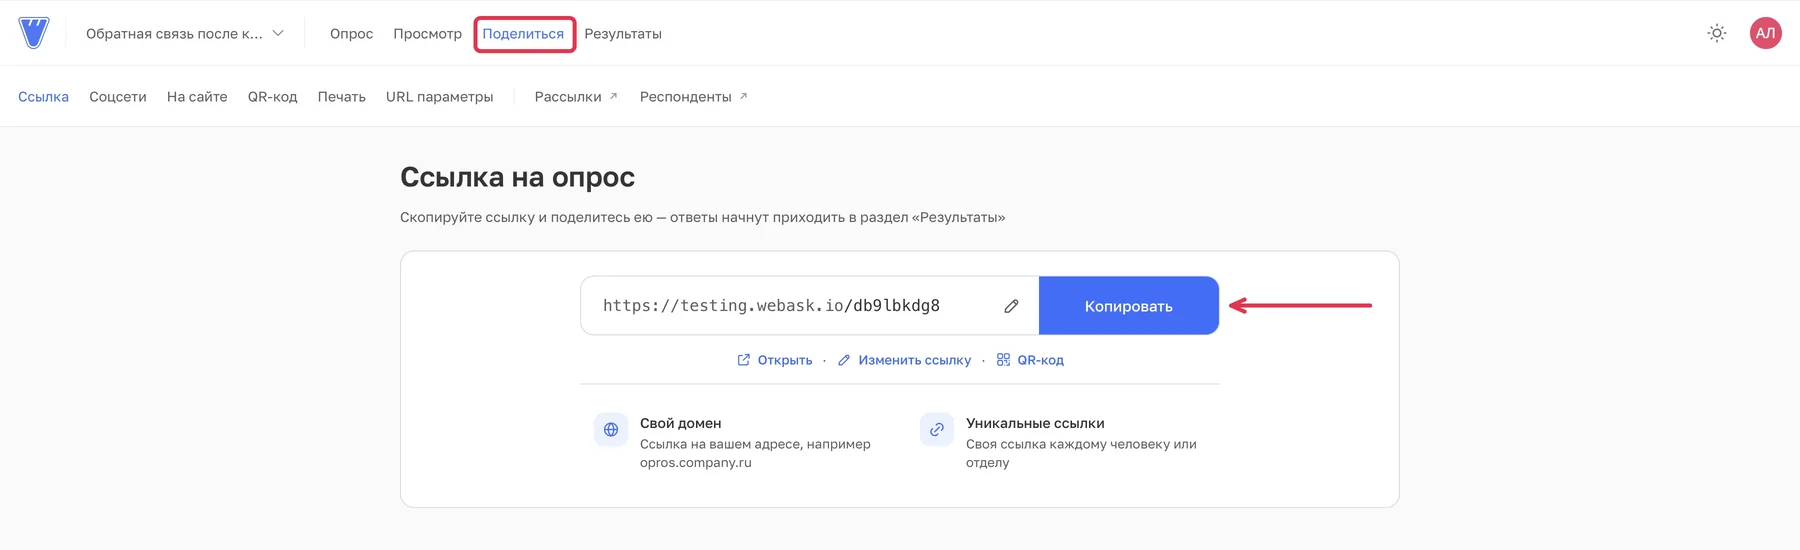Click the QR-код link below URL

coord(1030,360)
